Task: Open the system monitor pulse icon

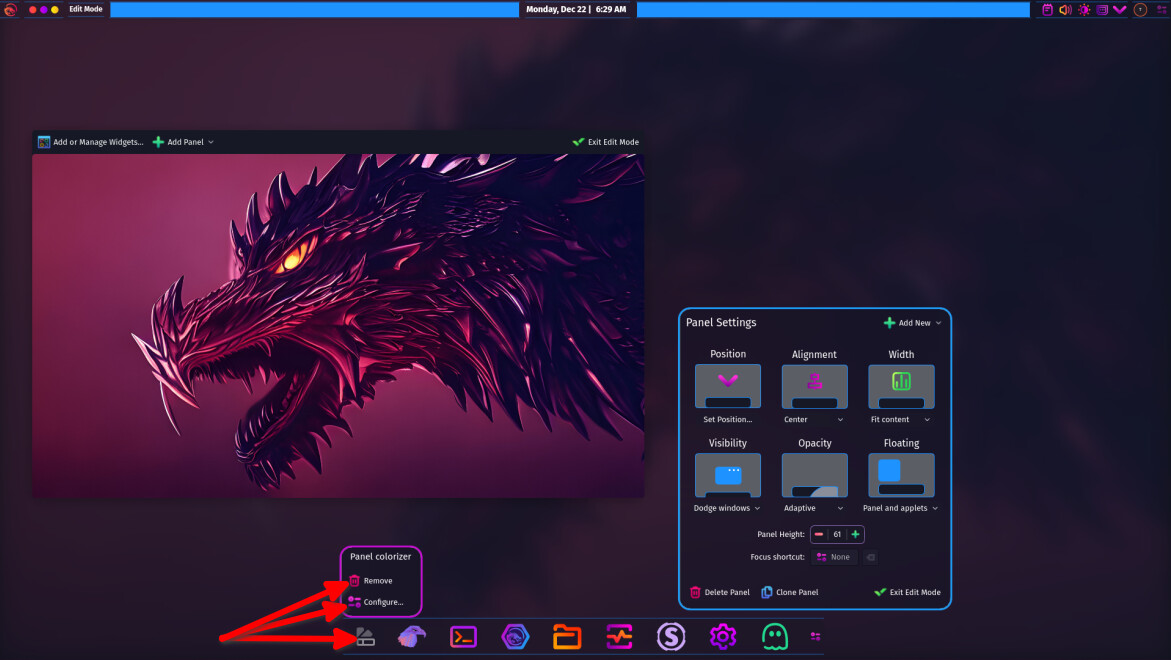Action: pos(619,636)
